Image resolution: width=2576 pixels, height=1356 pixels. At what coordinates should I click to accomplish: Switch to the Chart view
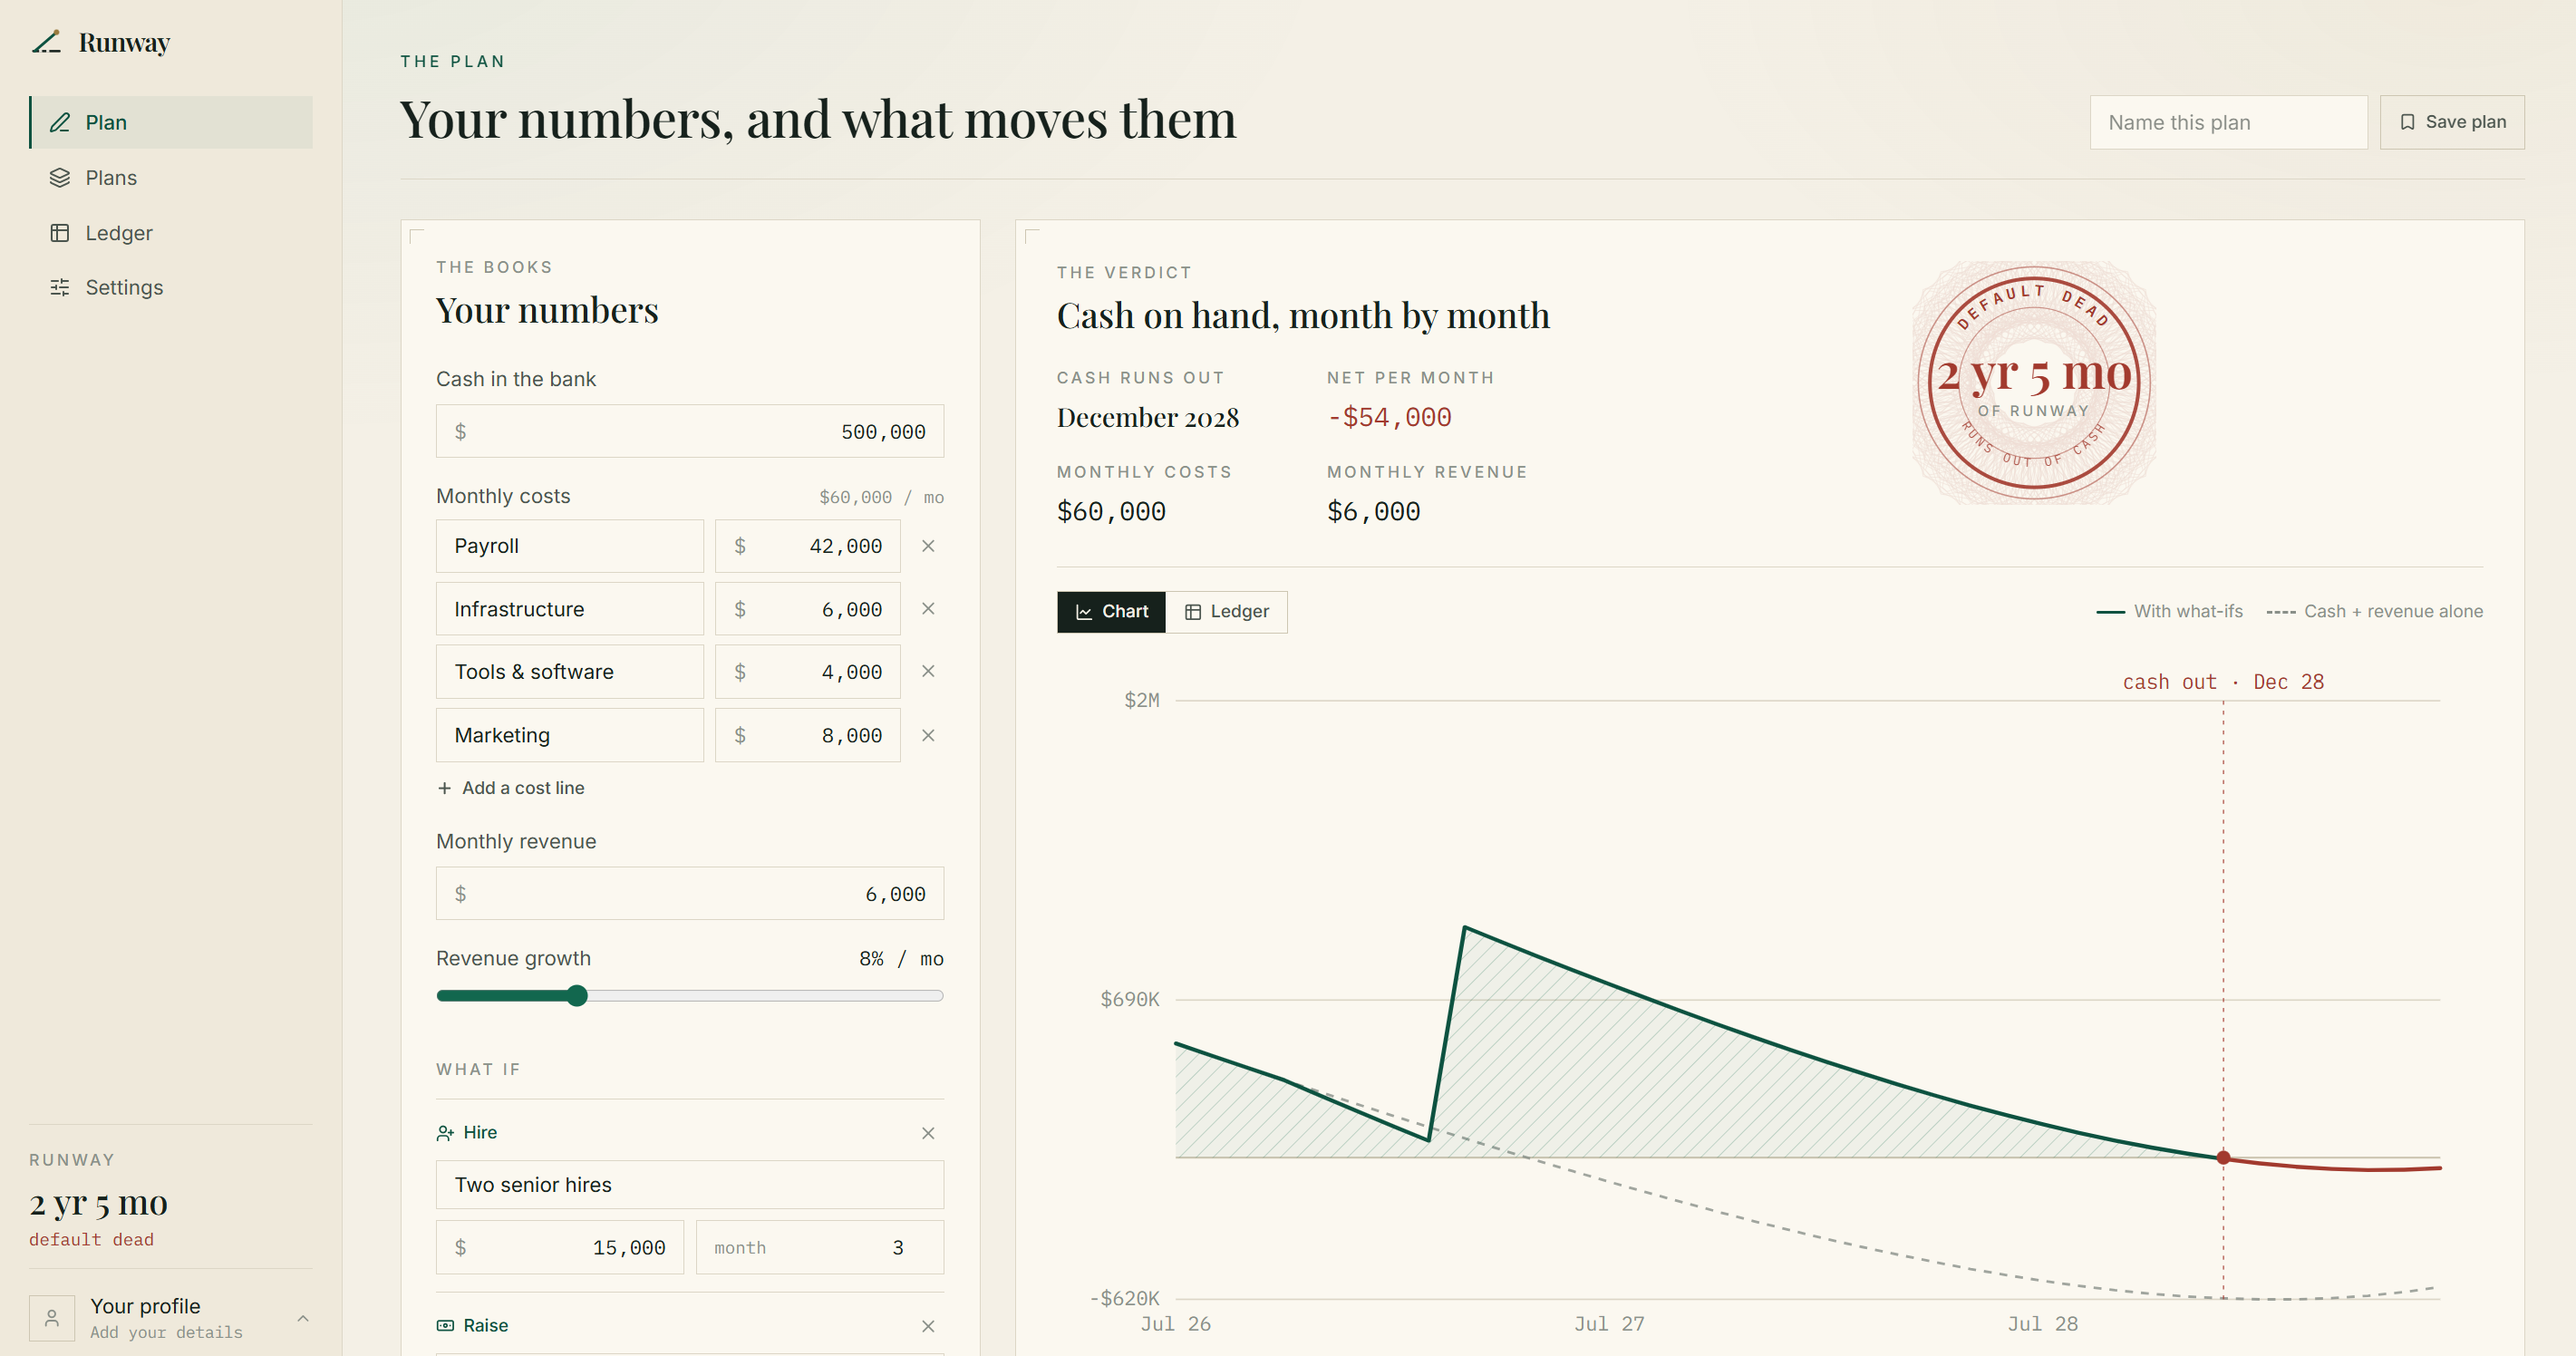click(x=1111, y=612)
